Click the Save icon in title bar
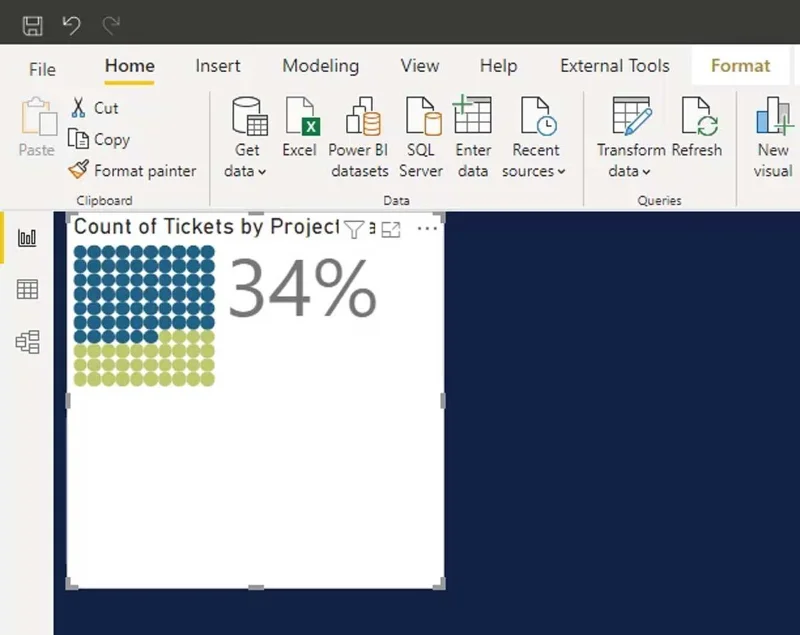This screenshot has width=800, height=635. click(x=33, y=26)
